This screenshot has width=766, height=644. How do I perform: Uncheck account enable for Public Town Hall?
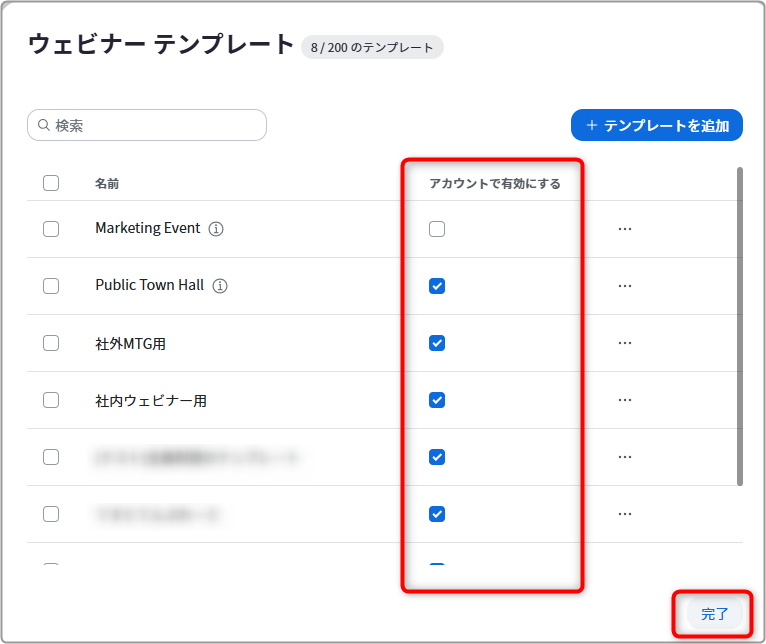pyautogui.click(x=437, y=286)
